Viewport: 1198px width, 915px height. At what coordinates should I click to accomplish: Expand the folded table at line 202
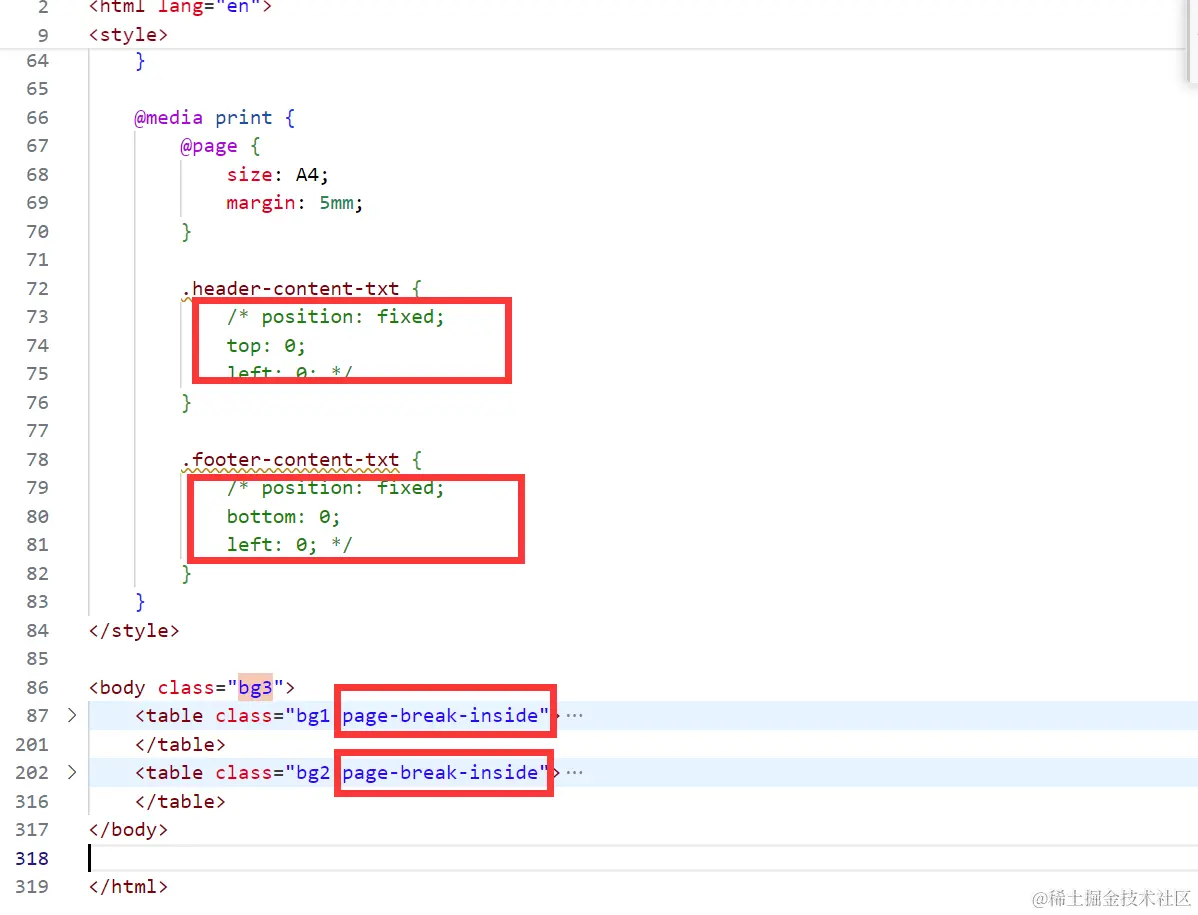[x=72, y=773]
